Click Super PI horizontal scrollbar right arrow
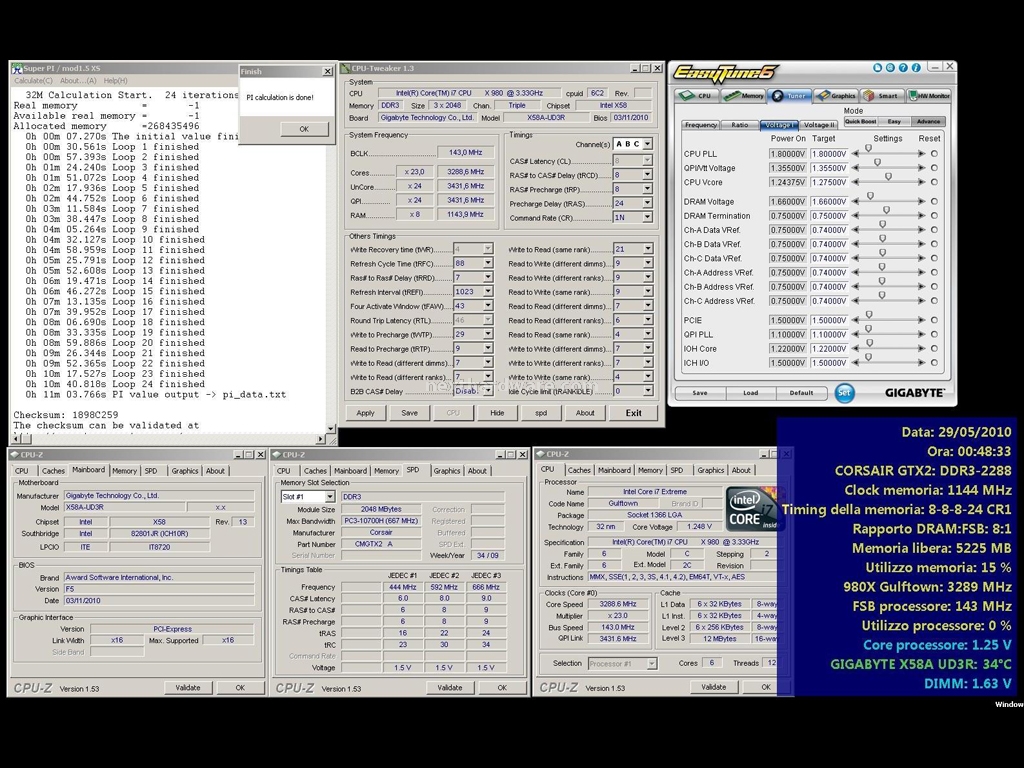The height and width of the screenshot is (768, 1024). 321,440
